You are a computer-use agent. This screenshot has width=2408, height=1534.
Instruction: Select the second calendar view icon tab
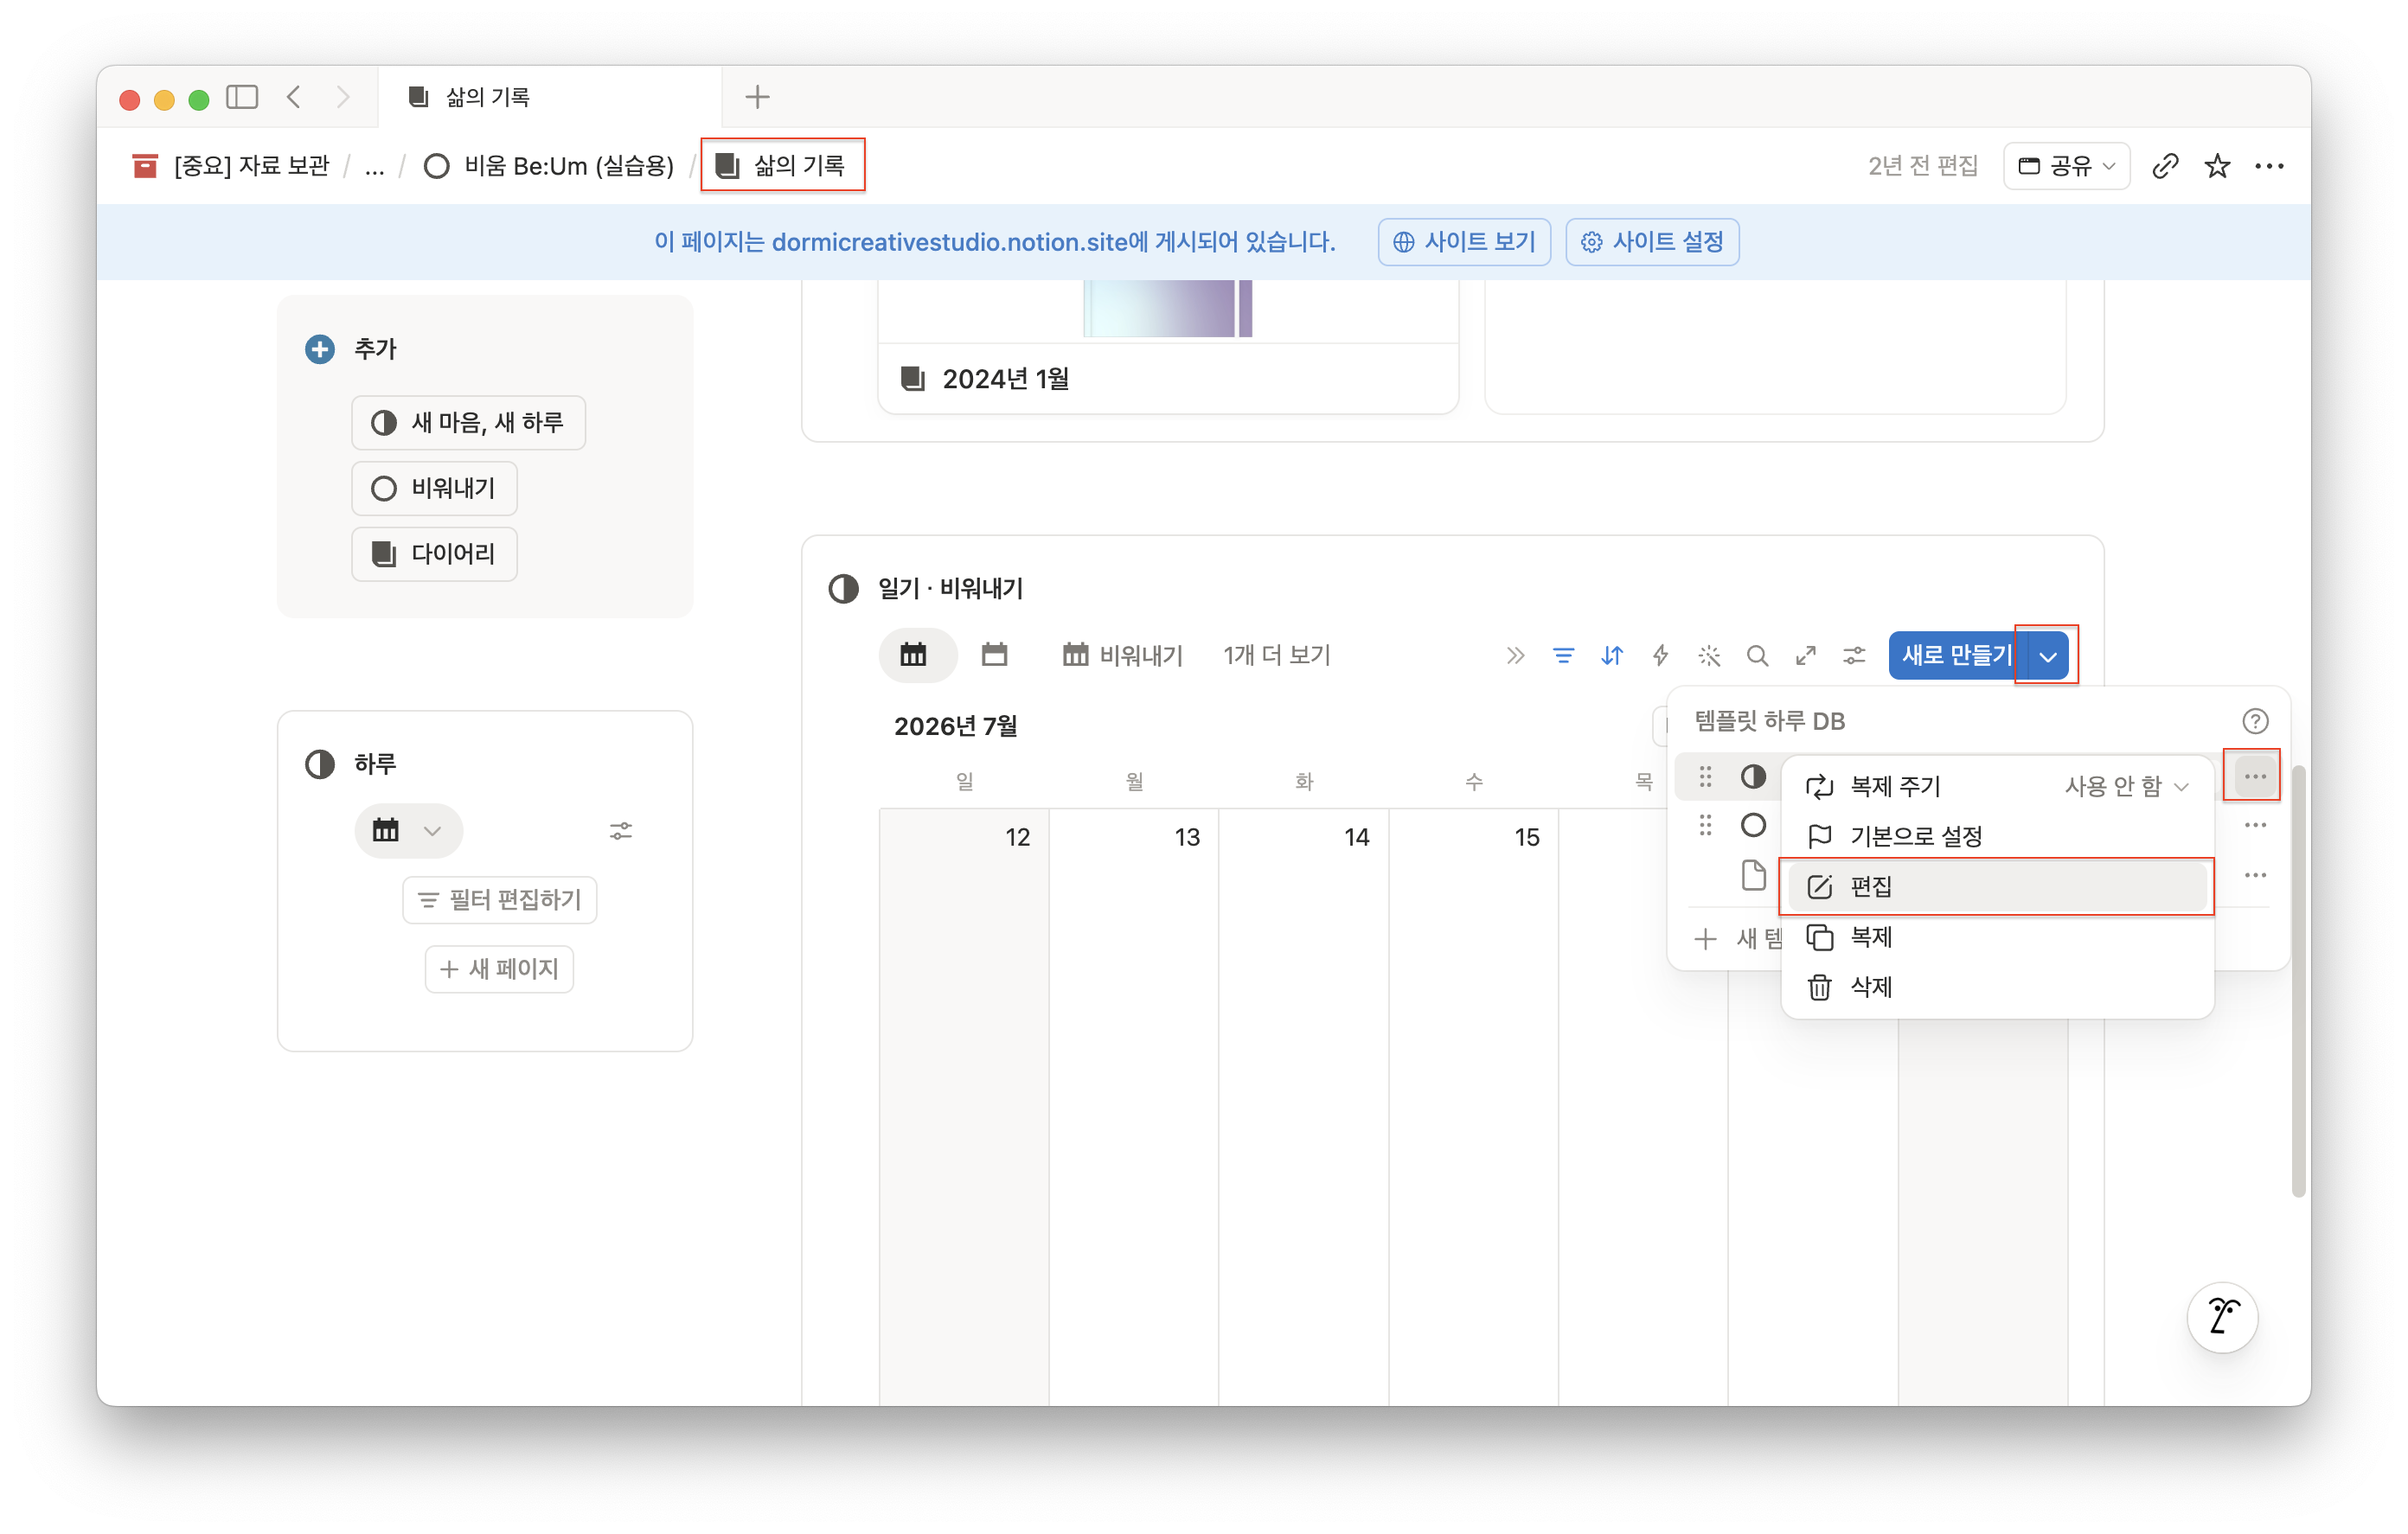994,656
